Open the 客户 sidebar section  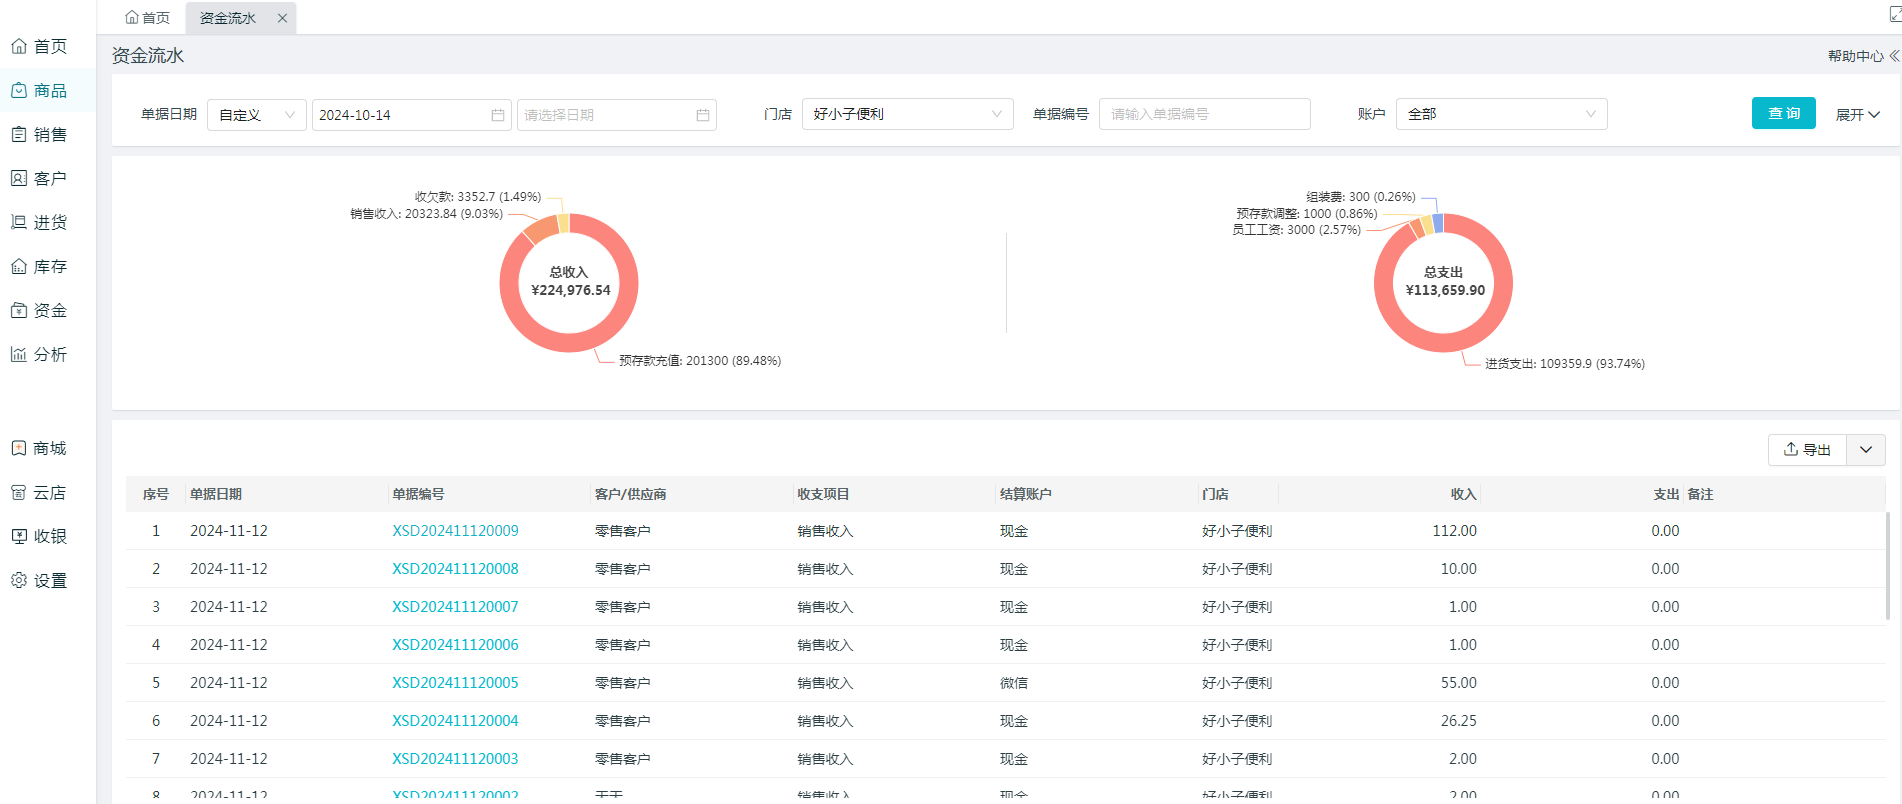40,179
